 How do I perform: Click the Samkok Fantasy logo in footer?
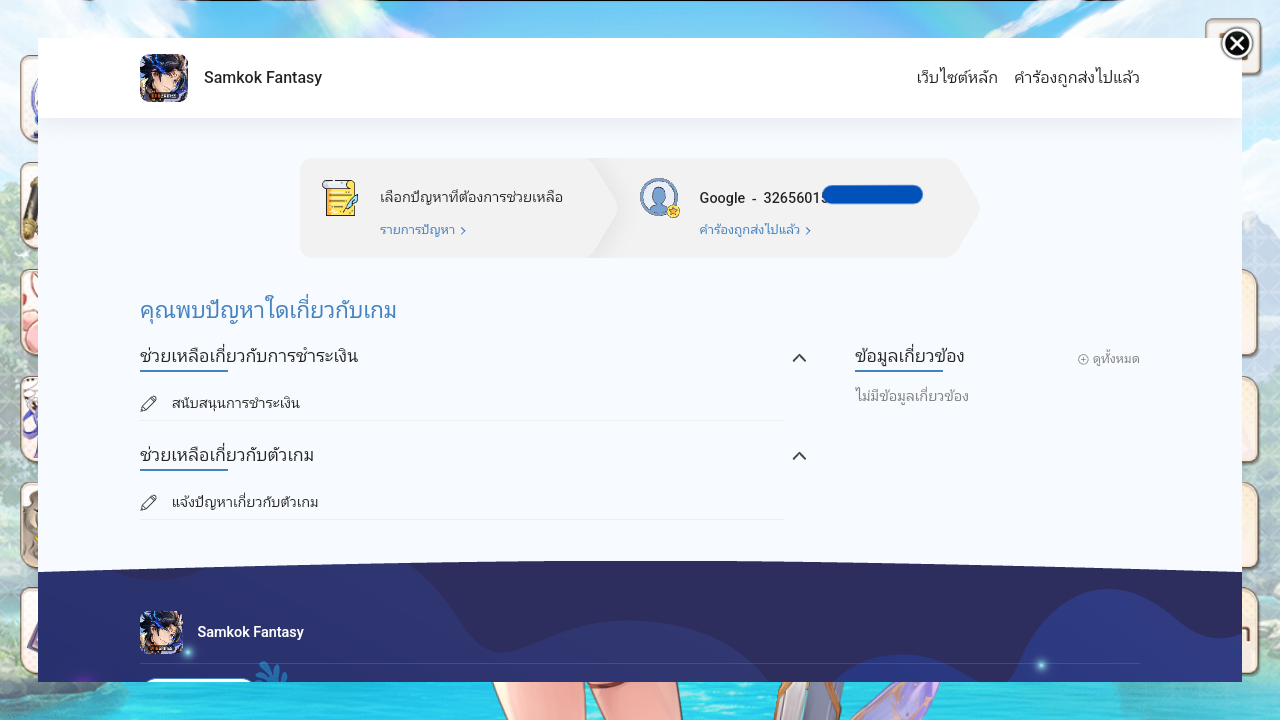(162, 632)
